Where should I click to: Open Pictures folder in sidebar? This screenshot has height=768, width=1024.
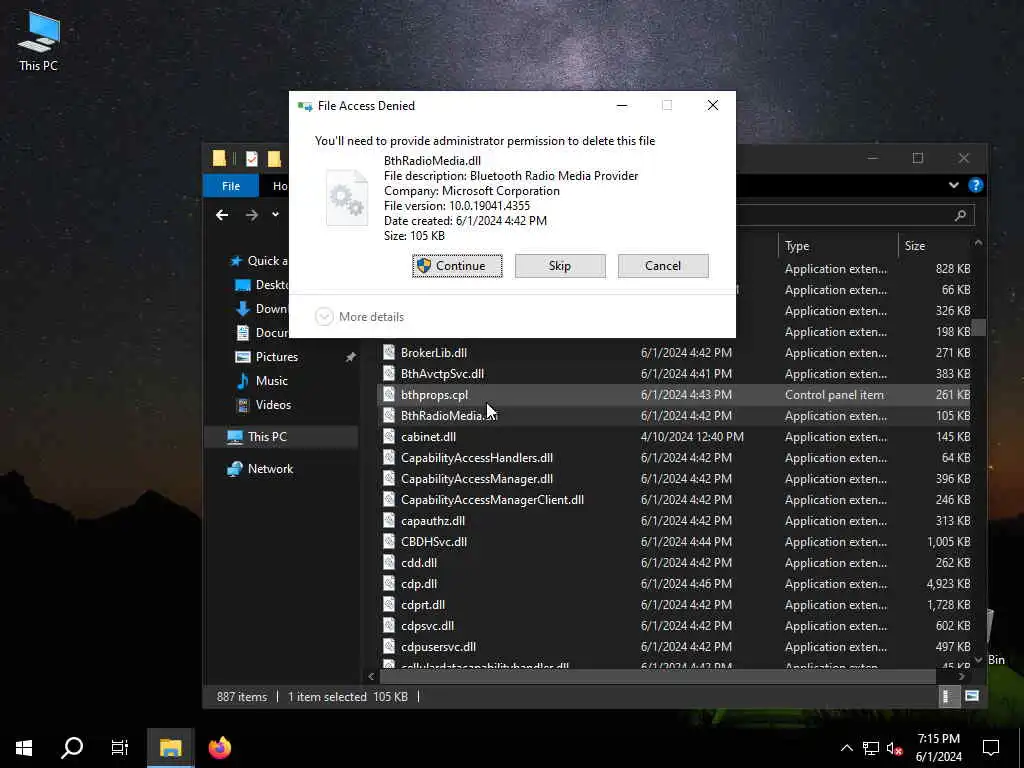266,357
